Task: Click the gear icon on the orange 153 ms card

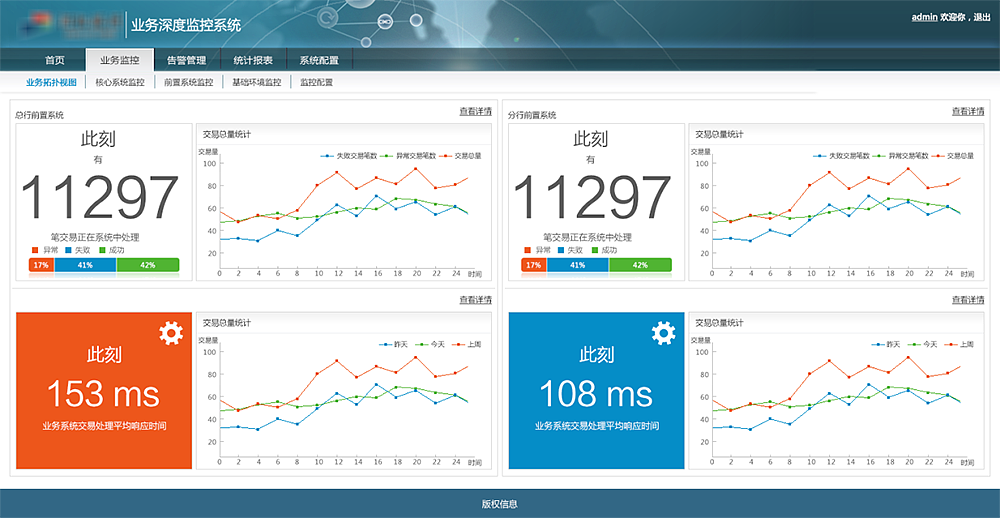Action: coord(171,333)
